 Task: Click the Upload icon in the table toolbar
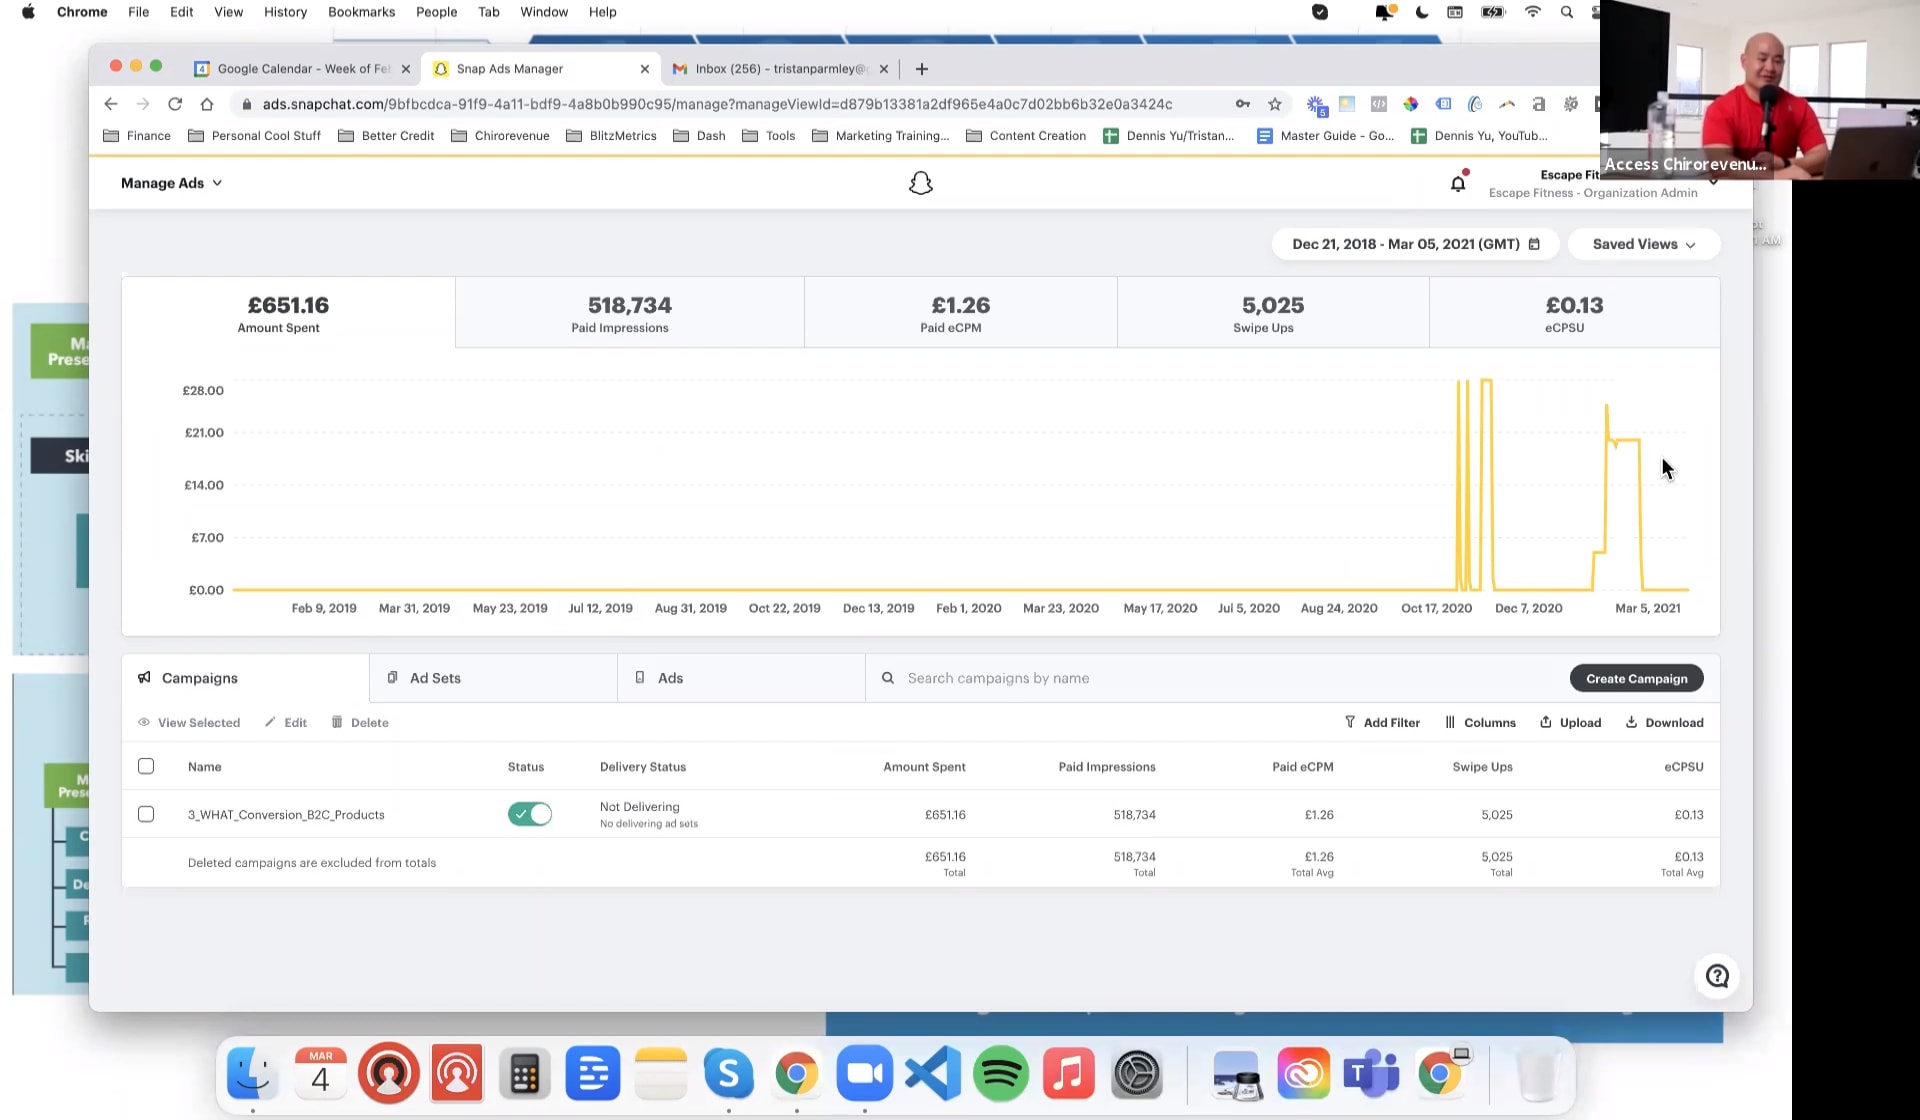(1545, 722)
